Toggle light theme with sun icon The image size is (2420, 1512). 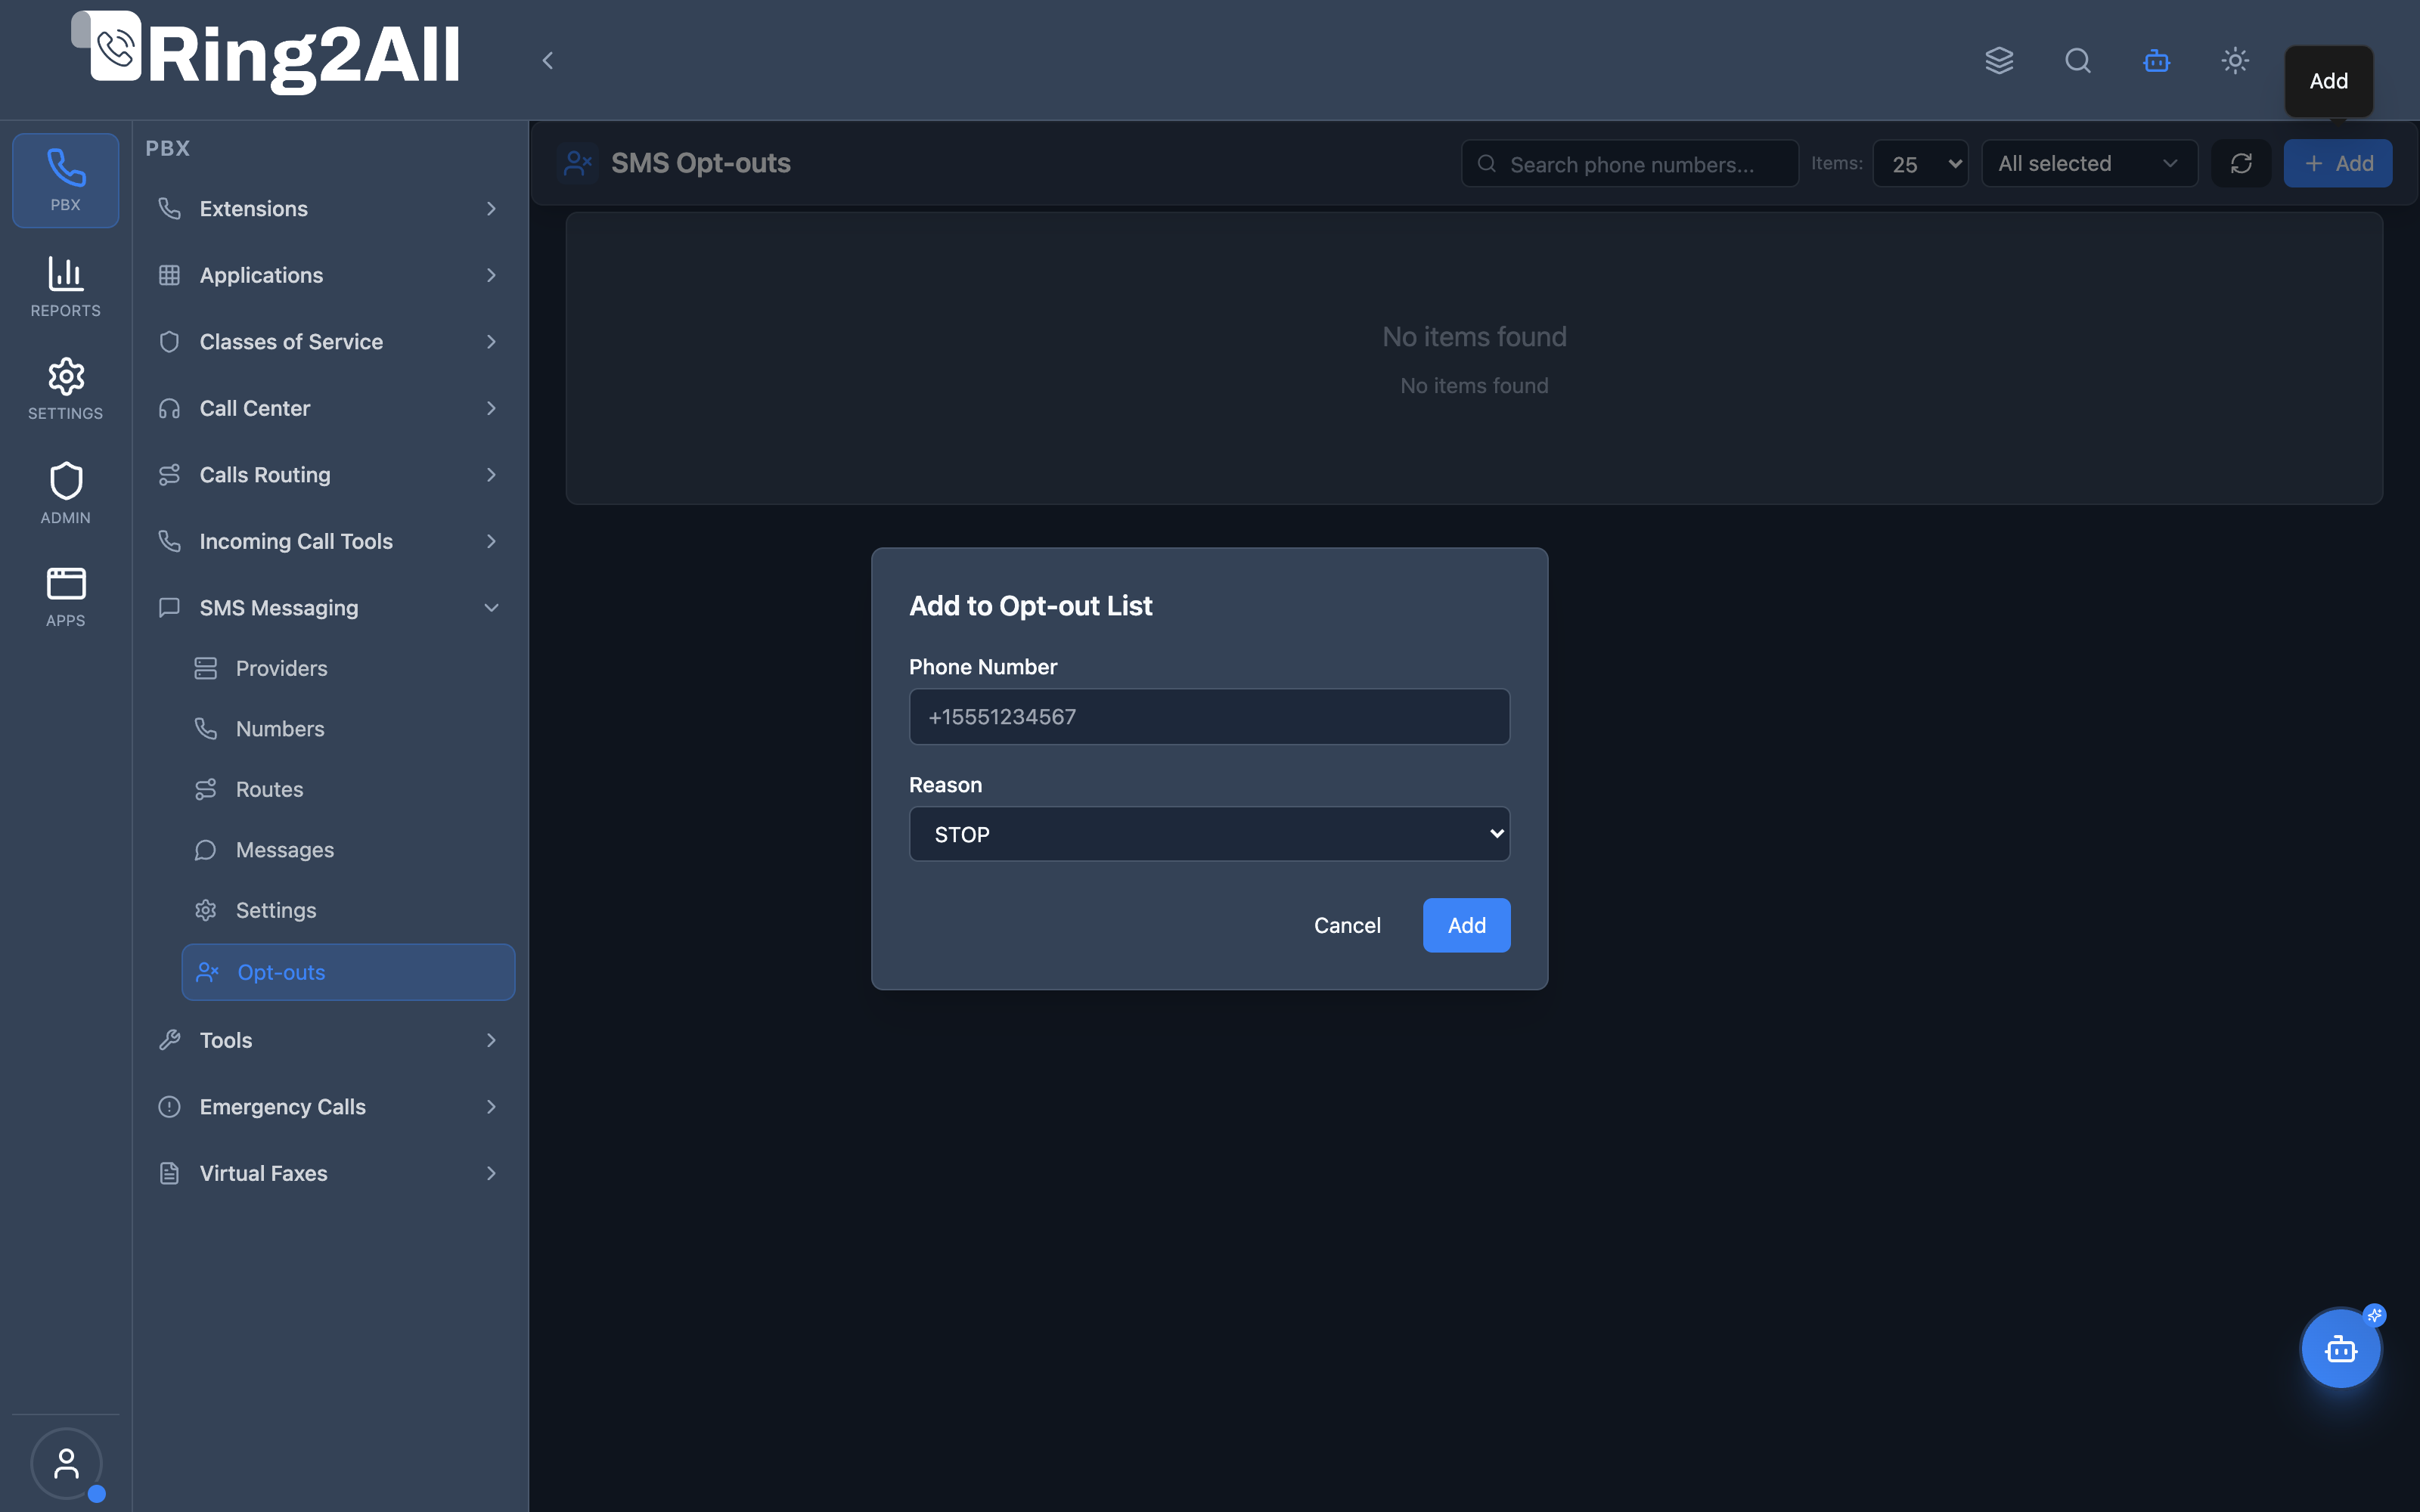(2235, 61)
